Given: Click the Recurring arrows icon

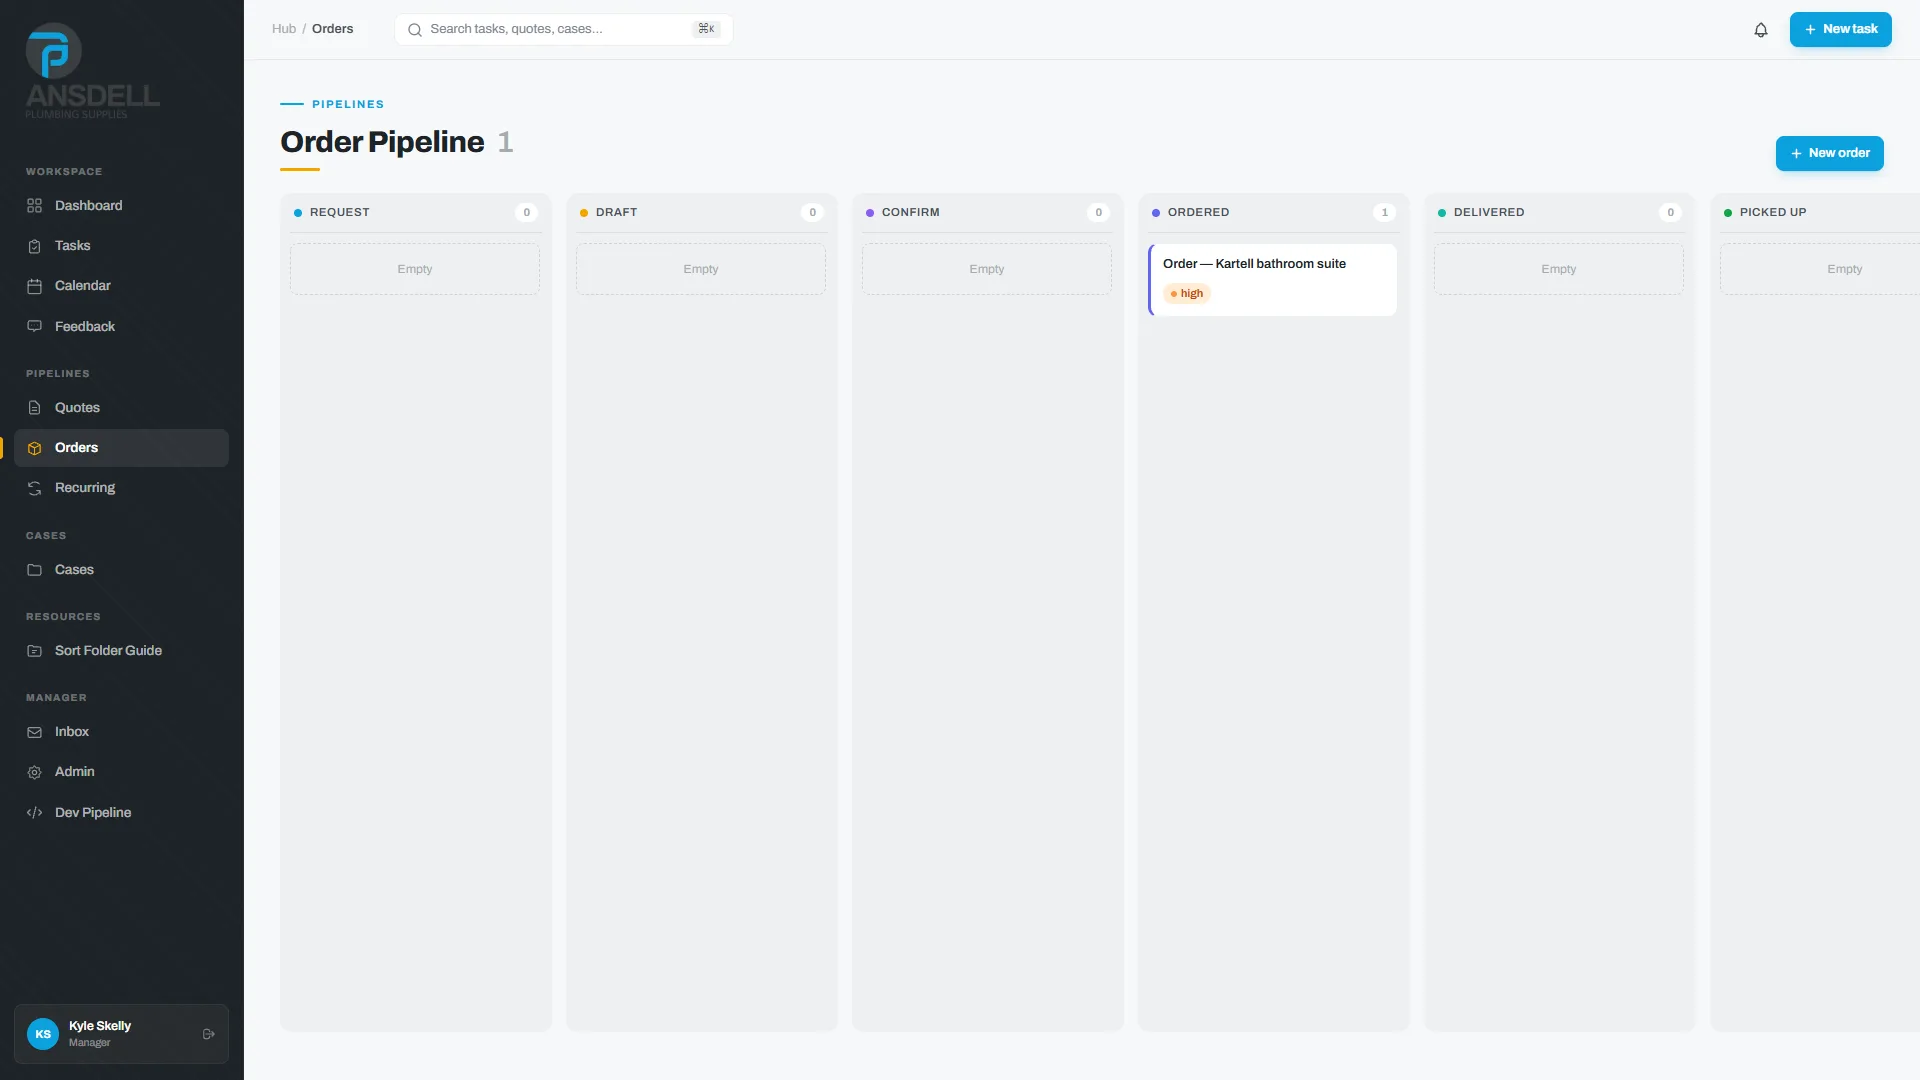Looking at the screenshot, I should coord(34,488).
